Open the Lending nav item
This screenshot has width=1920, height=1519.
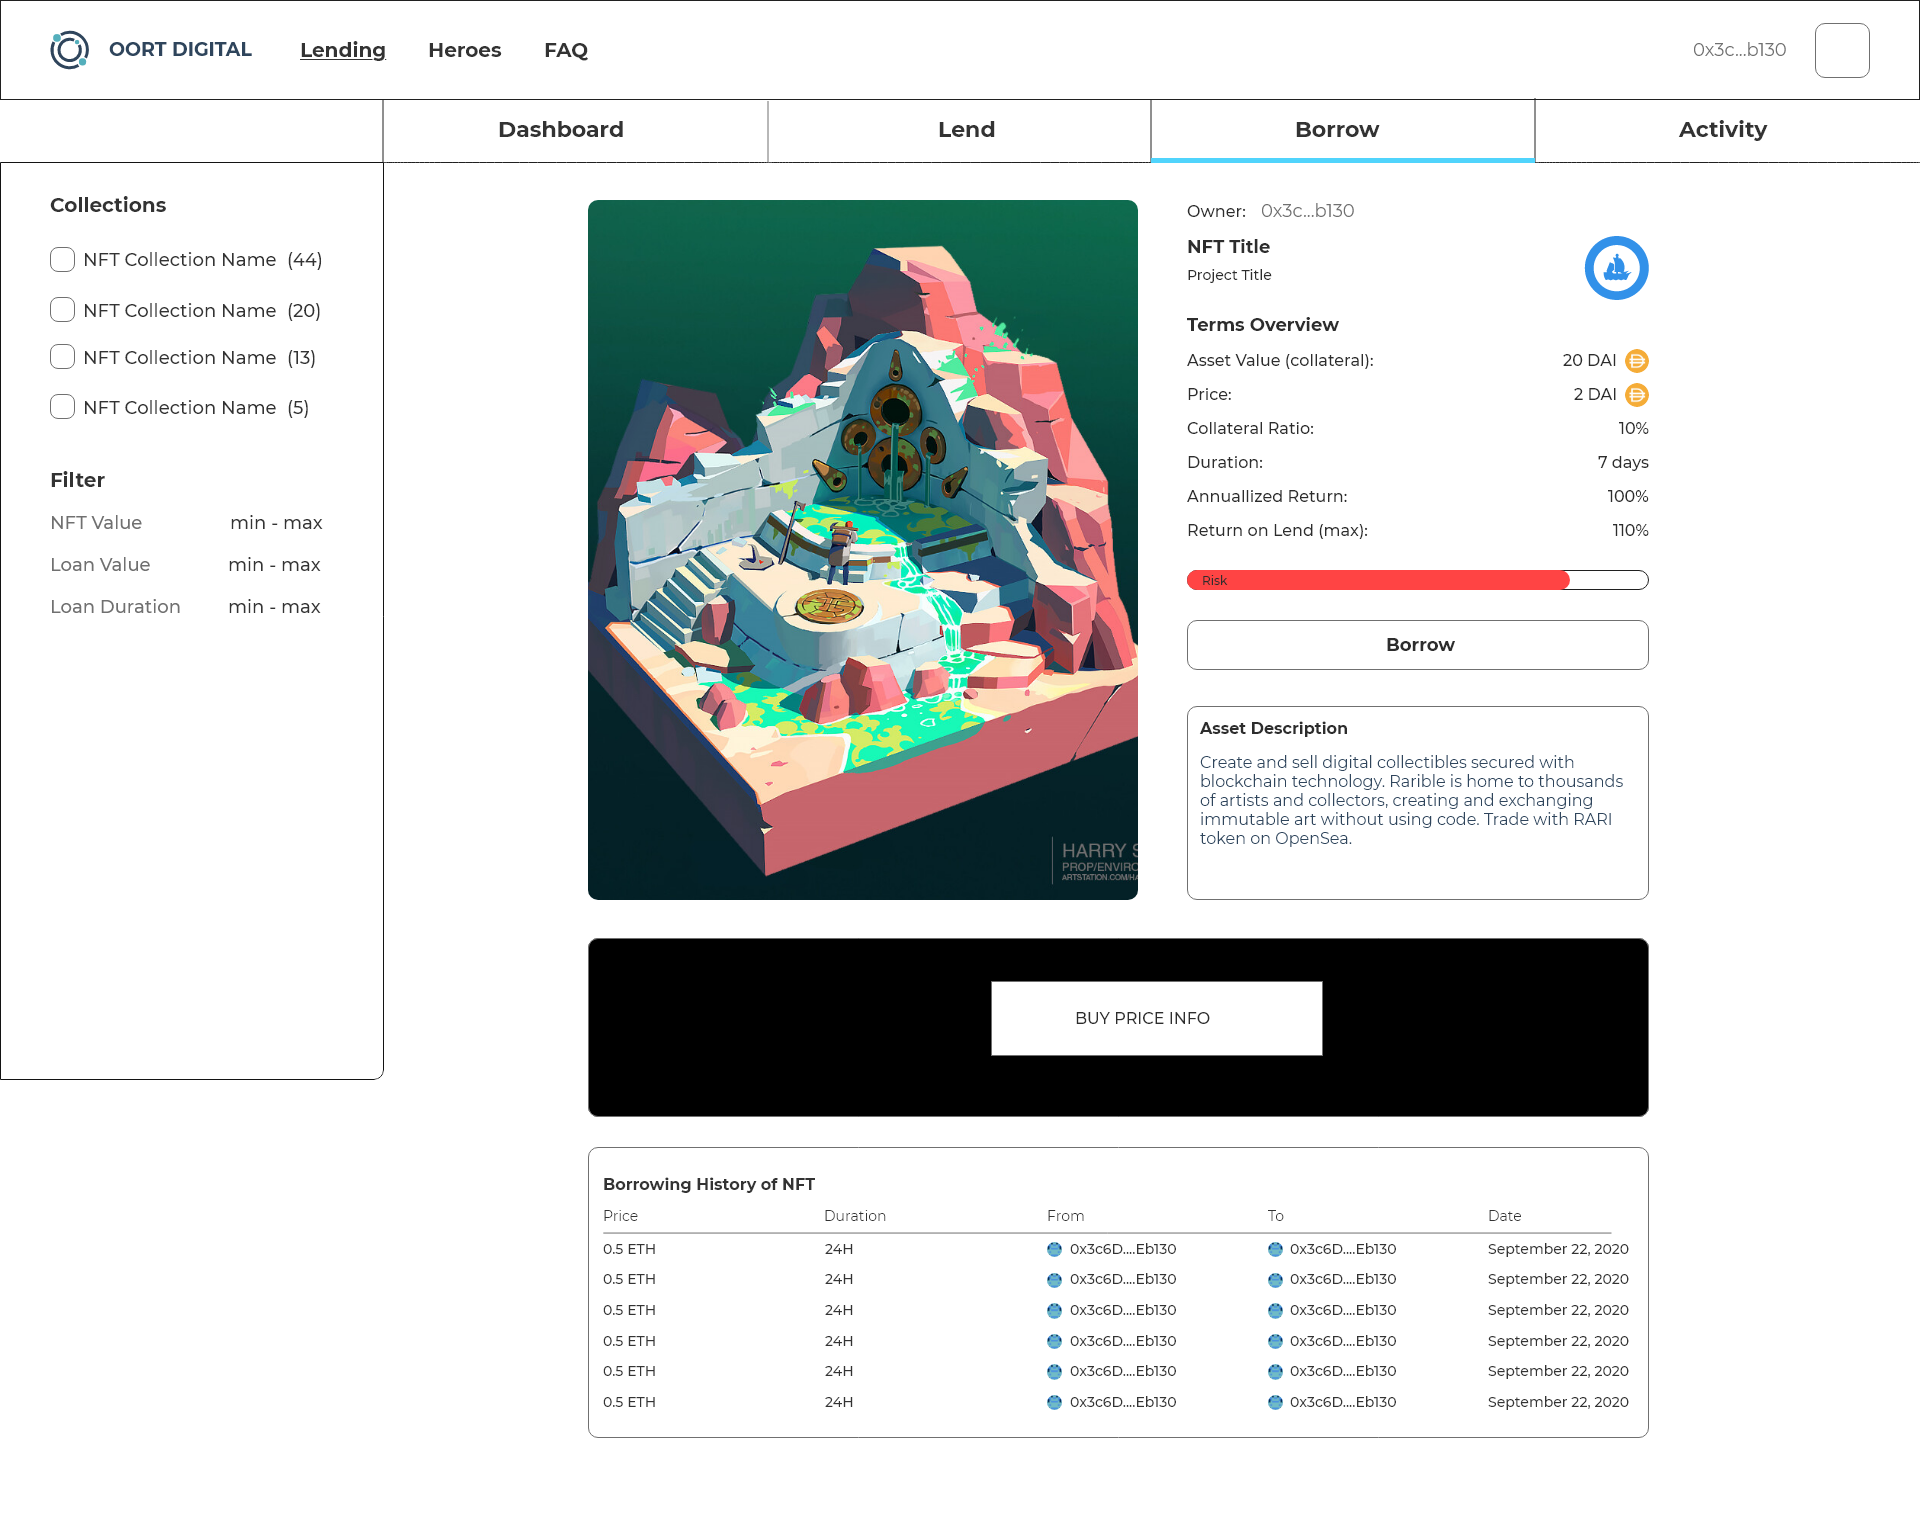click(x=343, y=50)
